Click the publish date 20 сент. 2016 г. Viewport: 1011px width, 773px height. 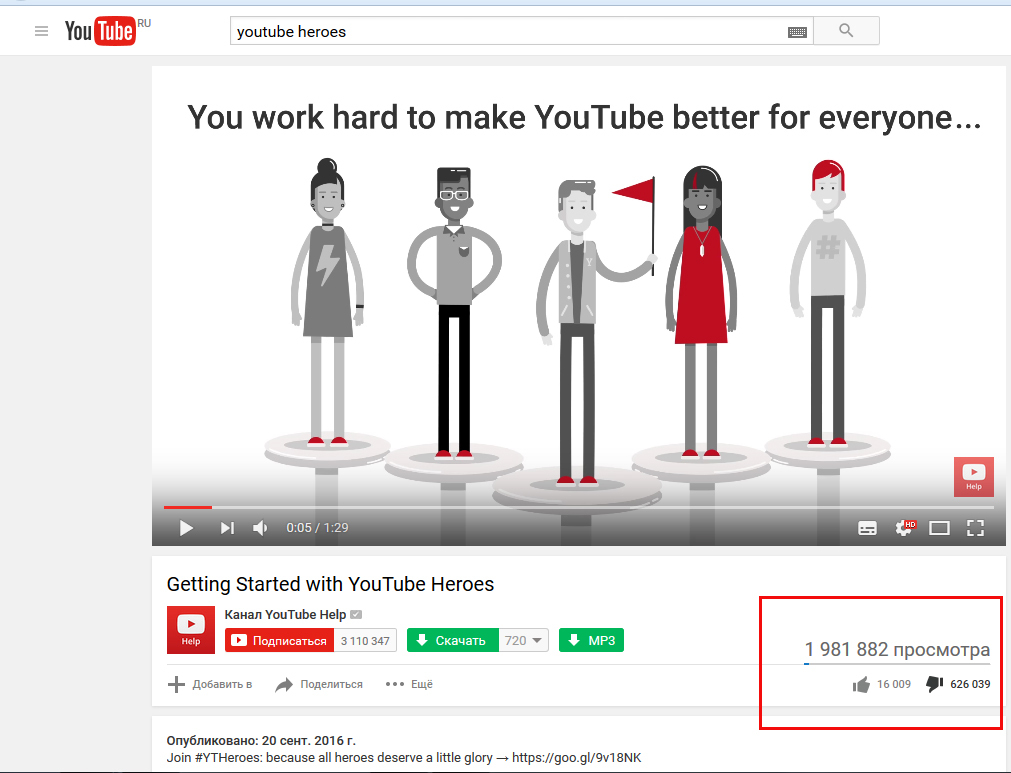coord(309,741)
